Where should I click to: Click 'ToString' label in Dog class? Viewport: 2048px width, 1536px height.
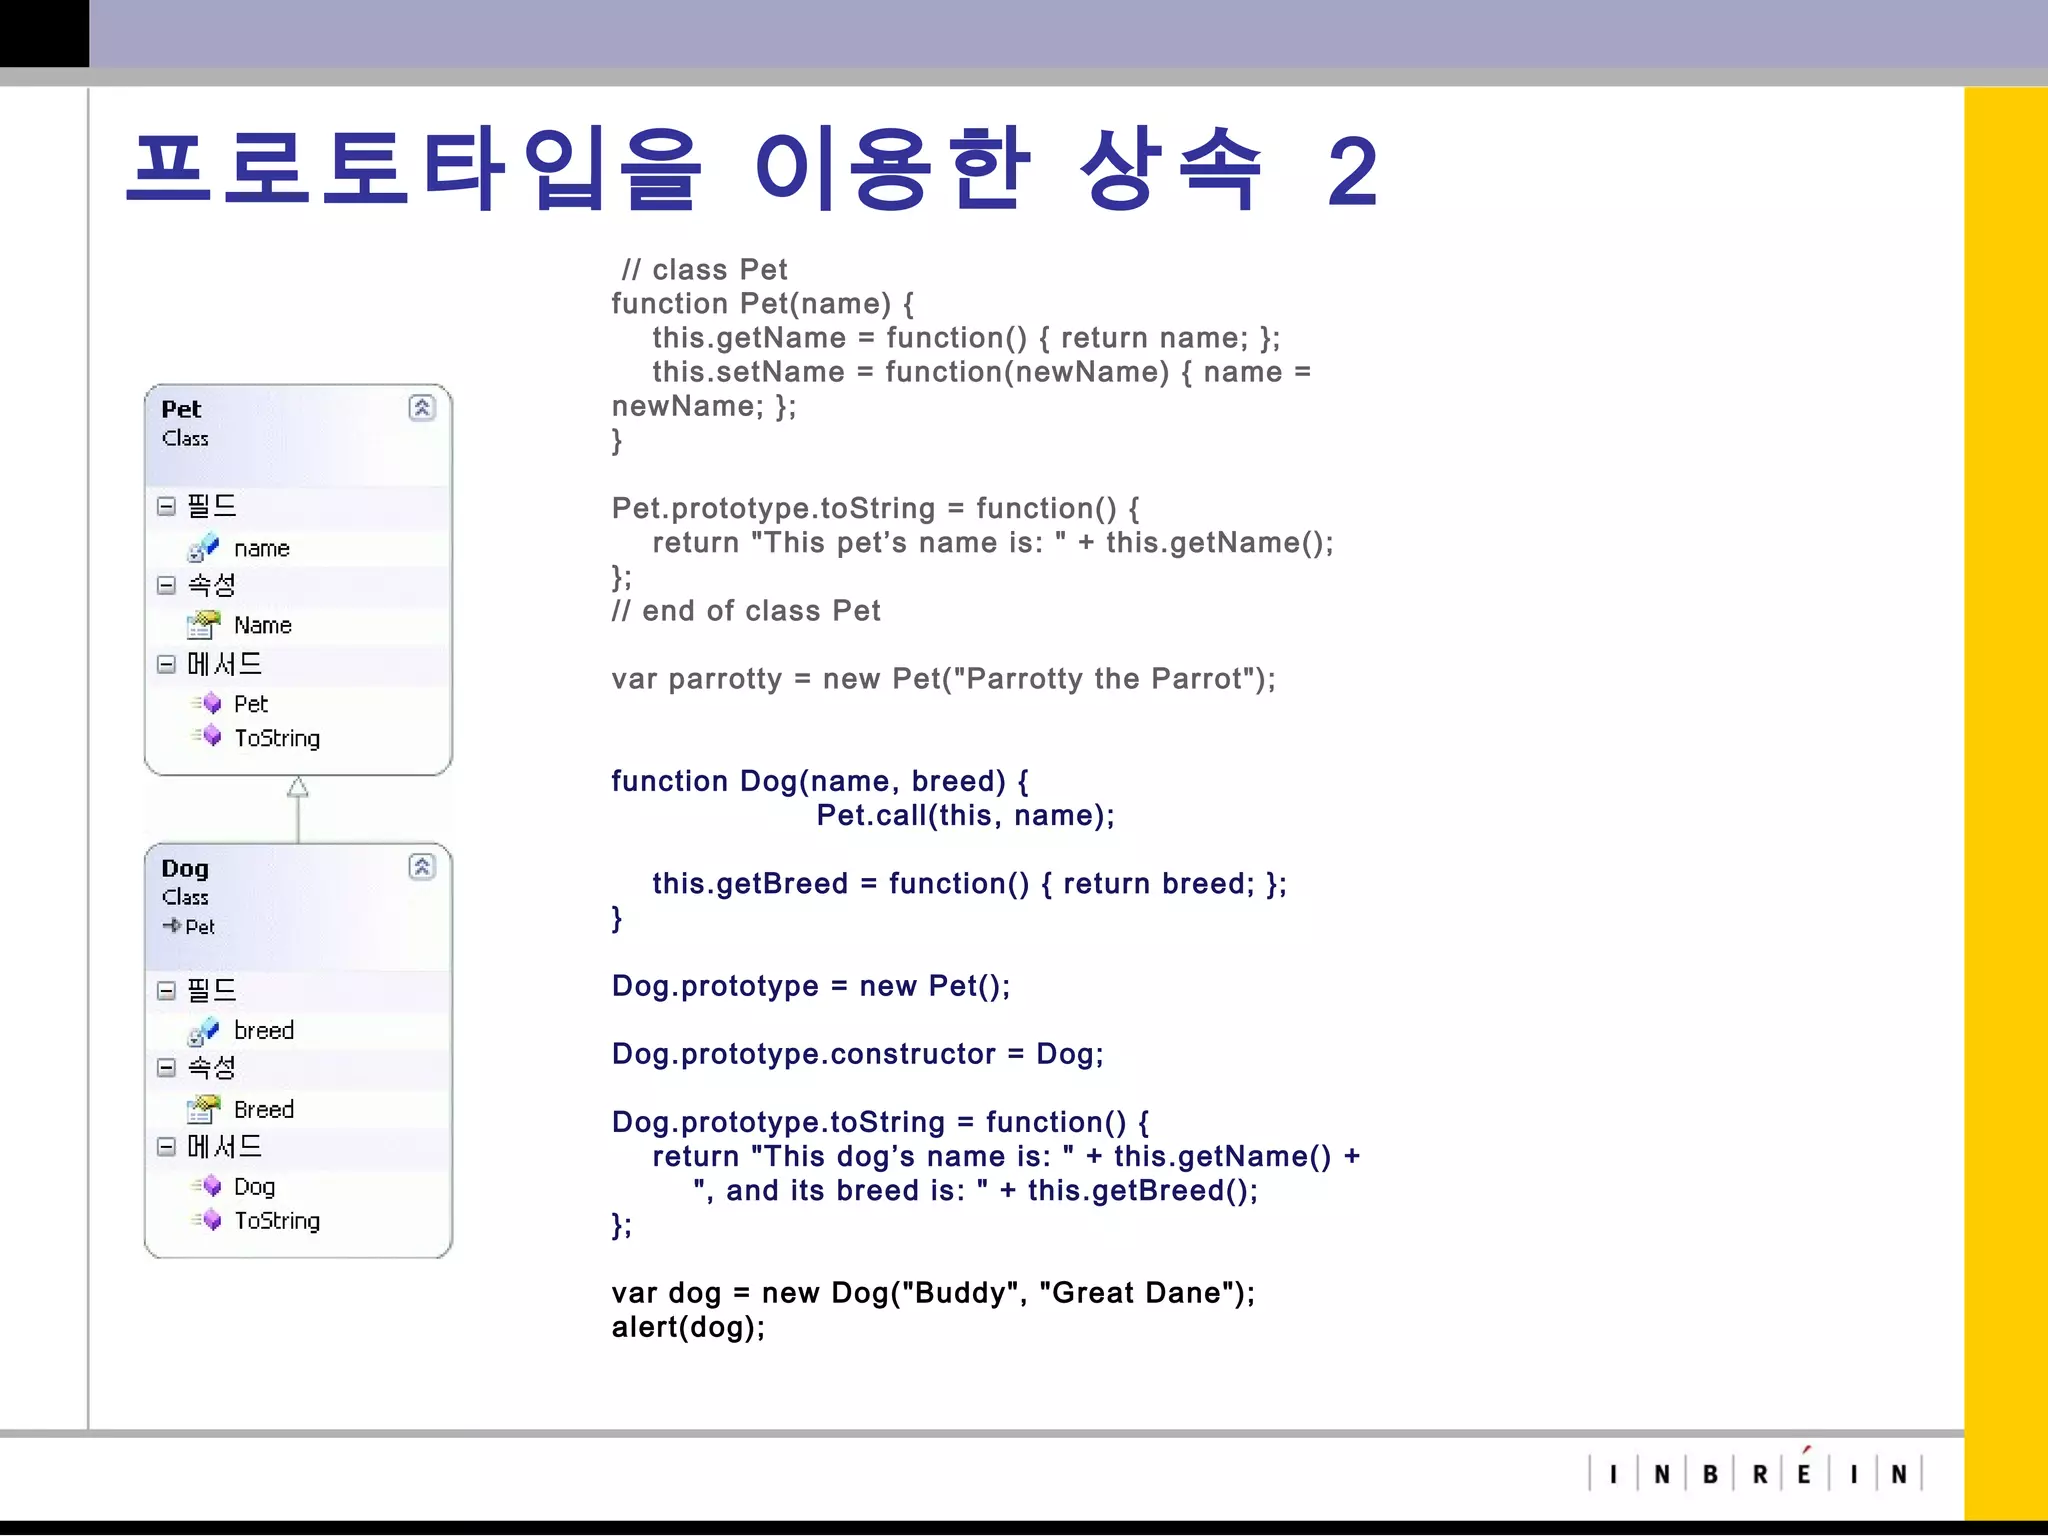point(277,1221)
